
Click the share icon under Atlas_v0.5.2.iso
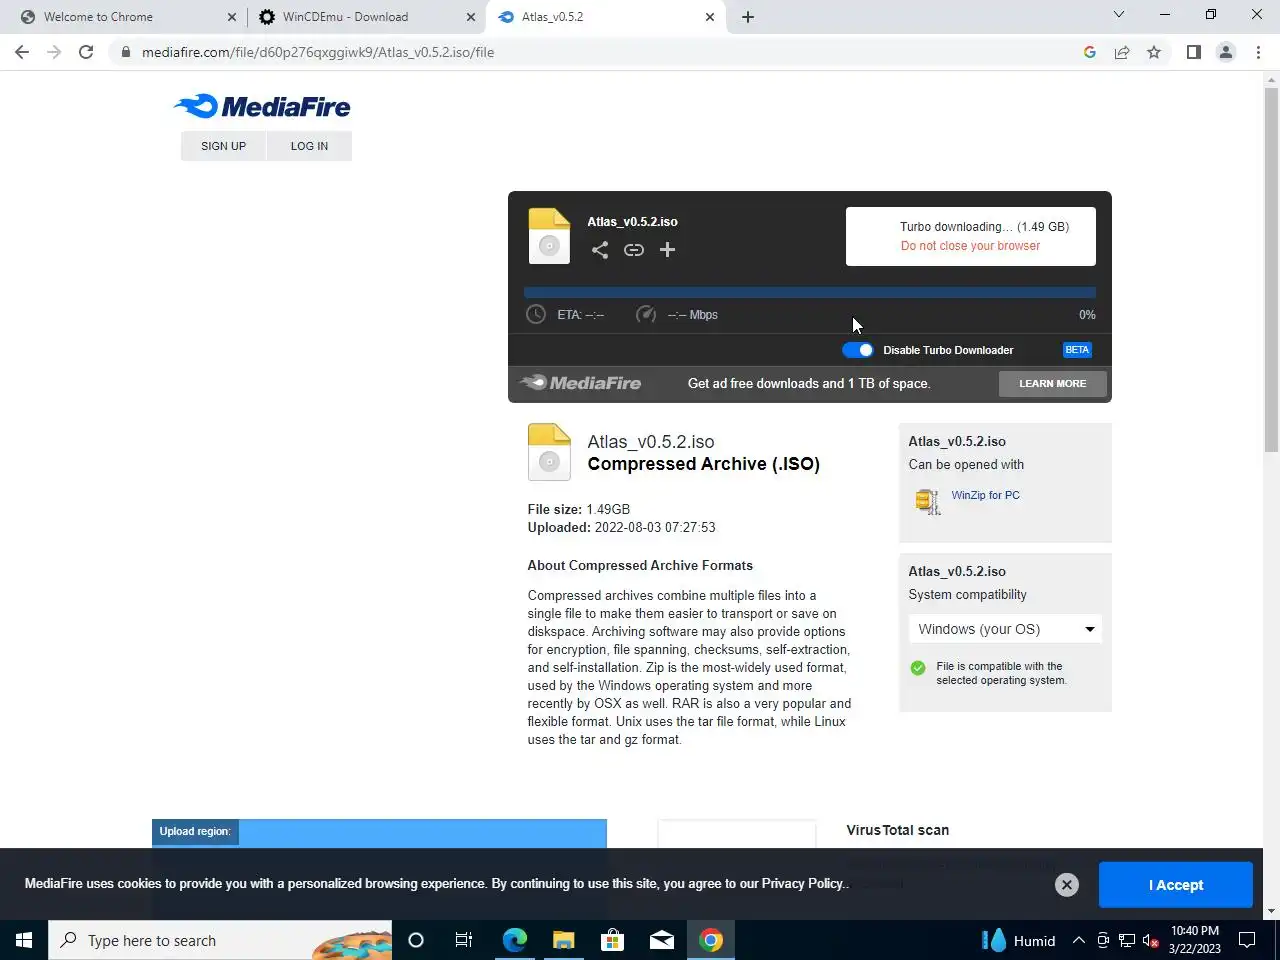click(x=599, y=250)
